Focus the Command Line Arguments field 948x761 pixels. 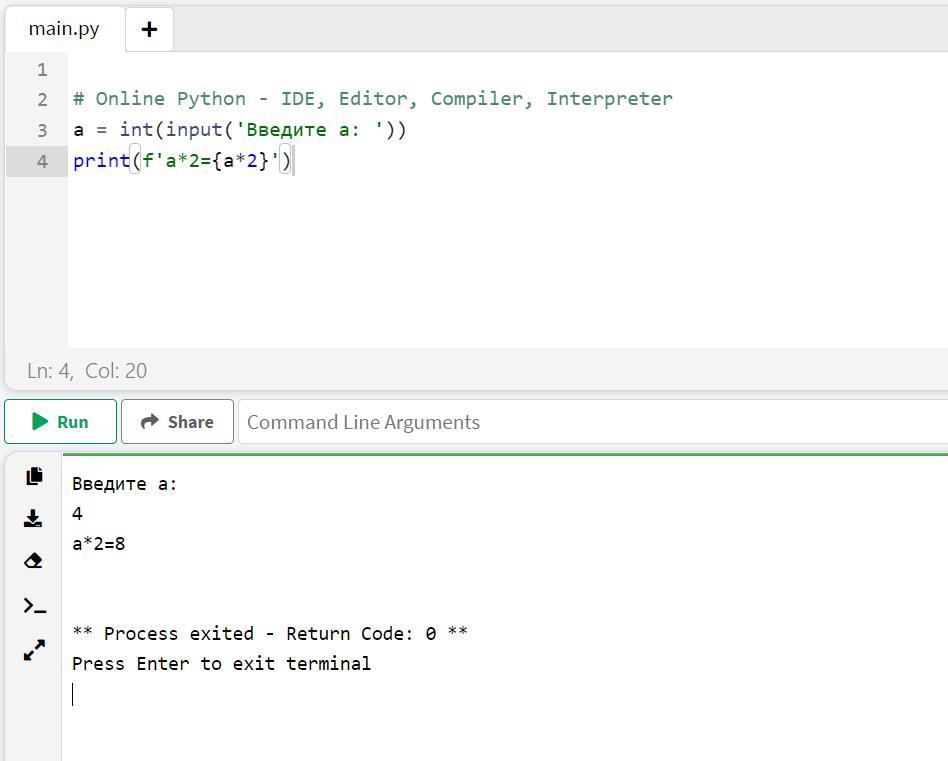click(592, 421)
